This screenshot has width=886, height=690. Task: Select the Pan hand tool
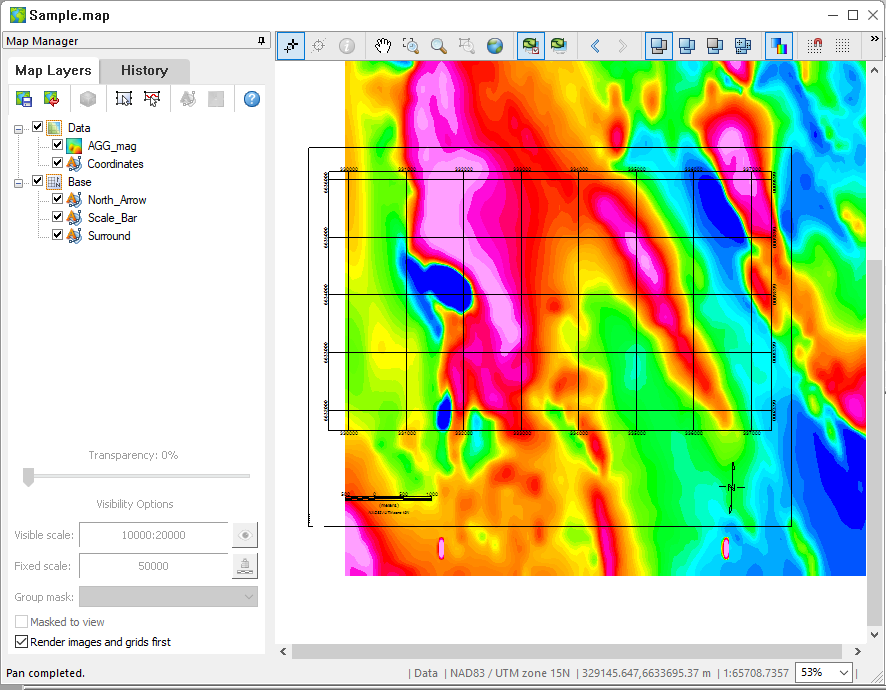tap(382, 45)
